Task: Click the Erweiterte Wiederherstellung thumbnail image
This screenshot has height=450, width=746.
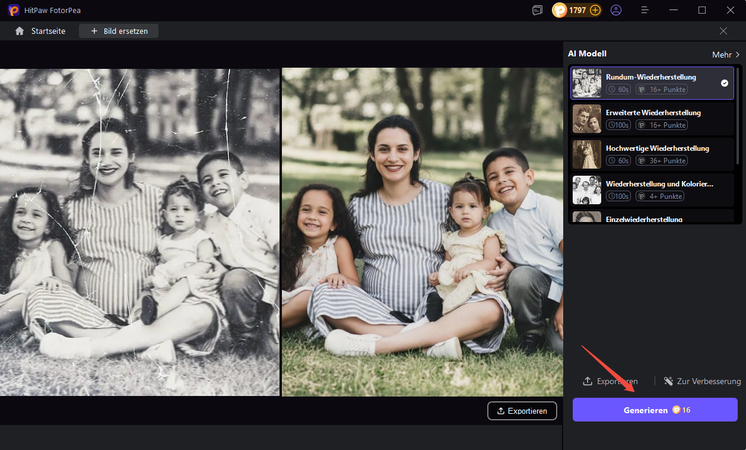Action: tap(587, 118)
